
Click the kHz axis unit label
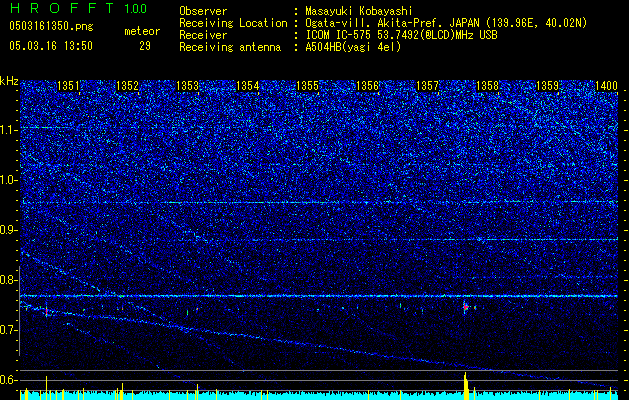[9, 81]
